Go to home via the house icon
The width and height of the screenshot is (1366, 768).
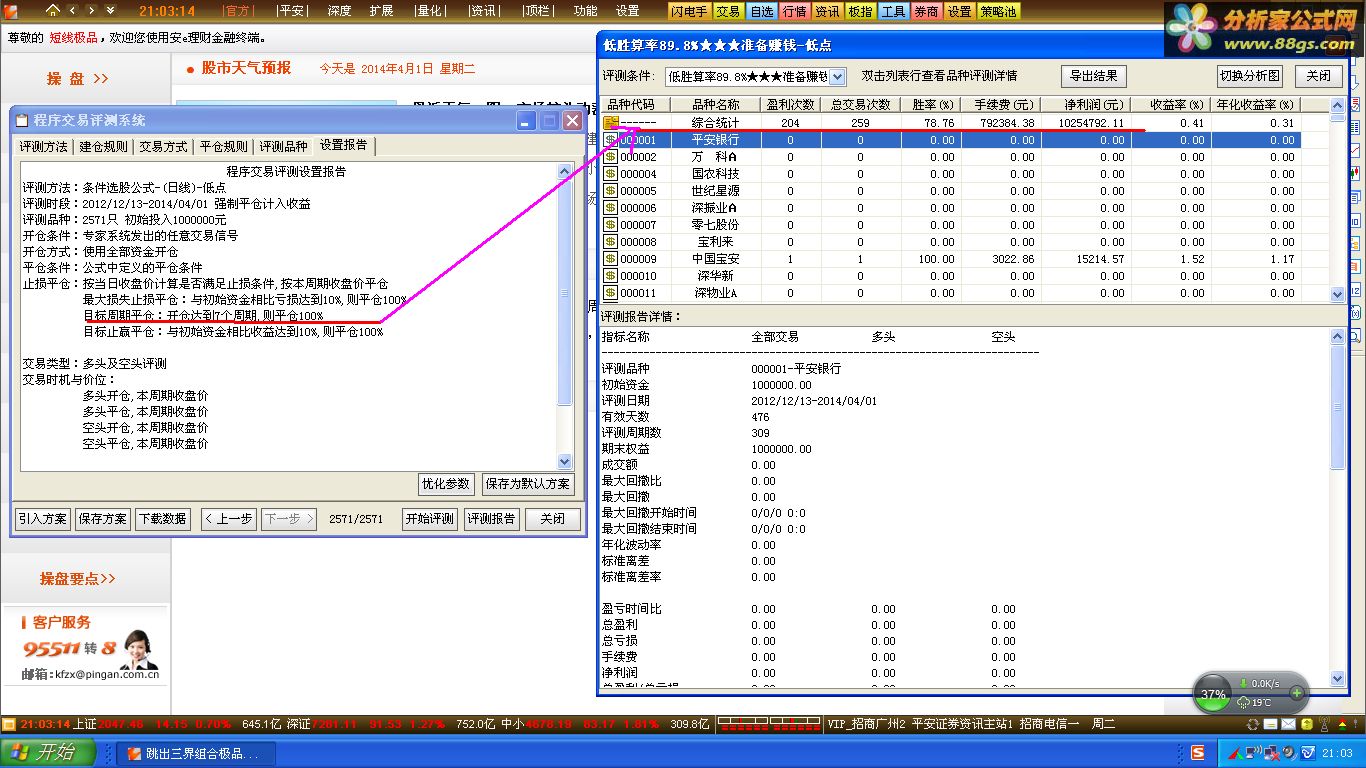(x=53, y=11)
